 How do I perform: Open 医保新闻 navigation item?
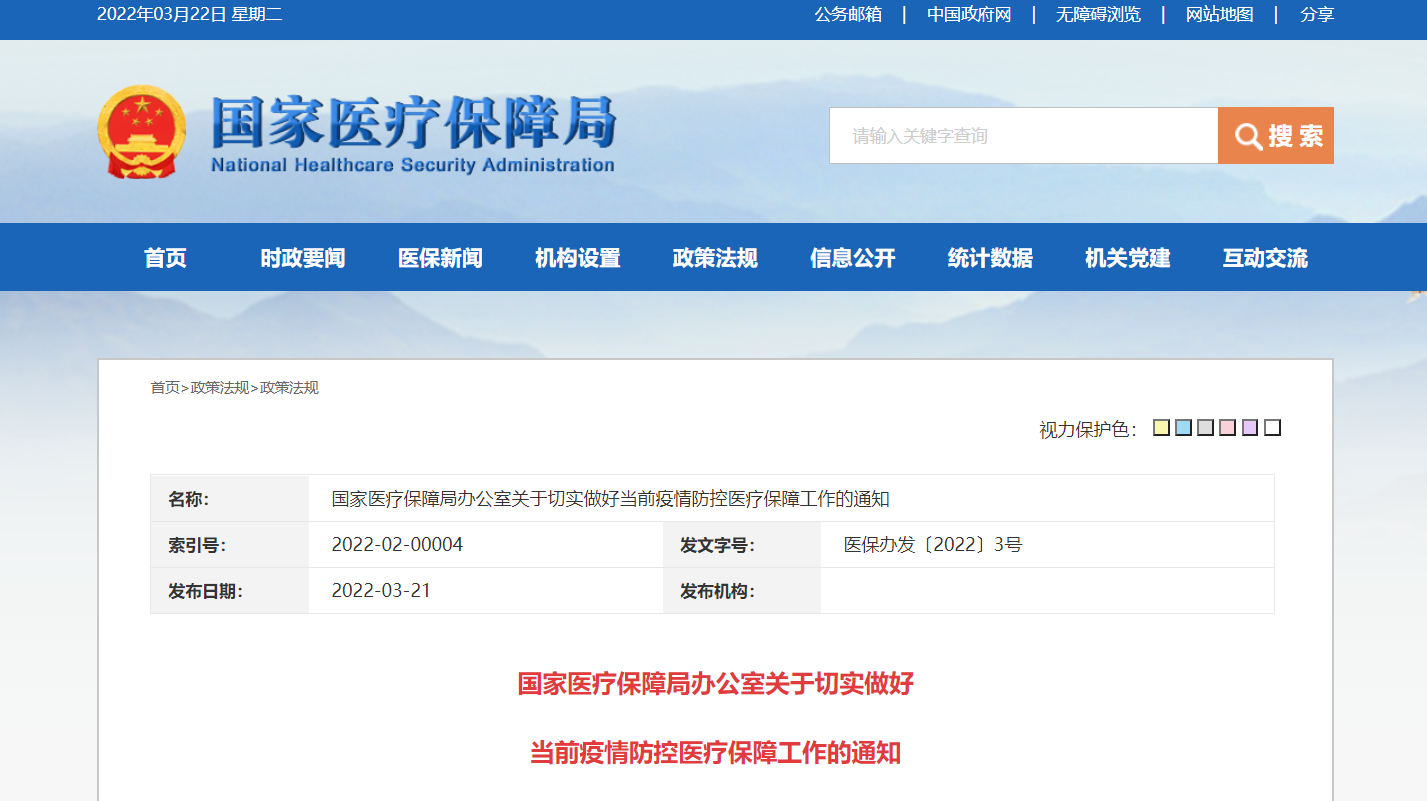[x=440, y=258]
